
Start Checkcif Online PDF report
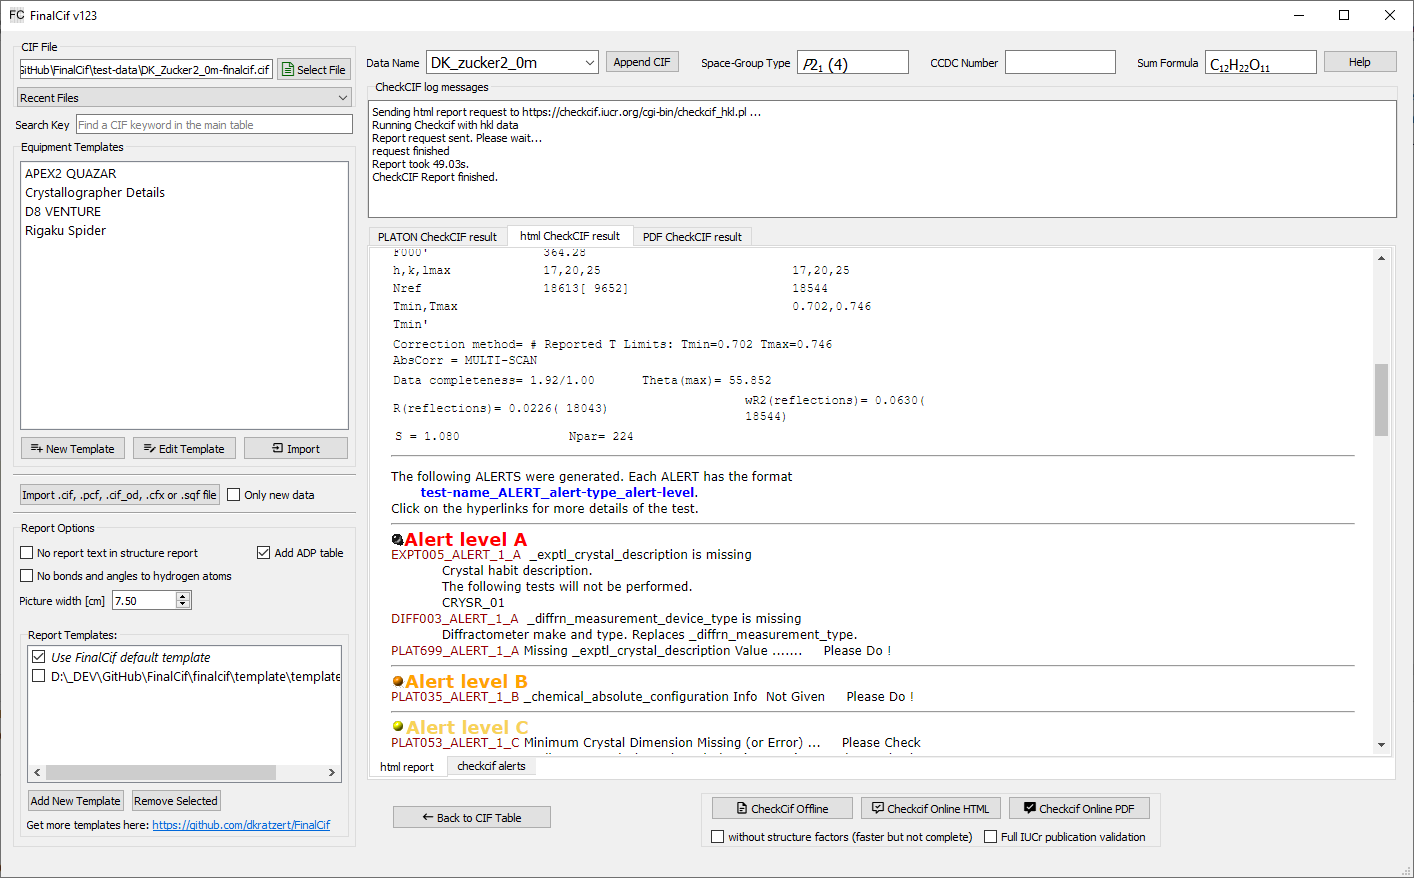pyautogui.click(x=1079, y=809)
